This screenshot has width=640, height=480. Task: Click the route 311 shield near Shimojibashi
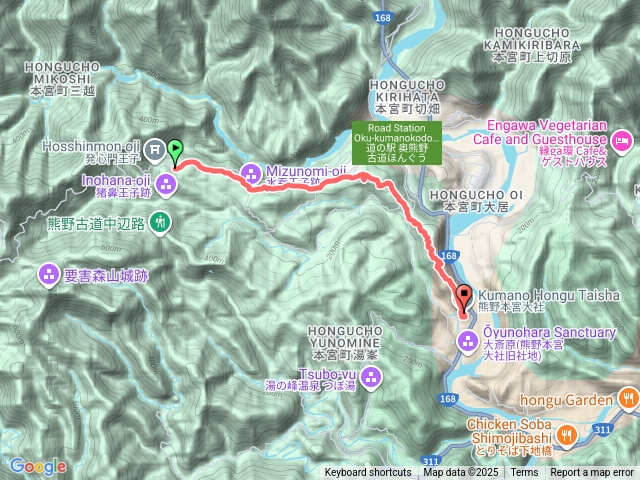602,429
